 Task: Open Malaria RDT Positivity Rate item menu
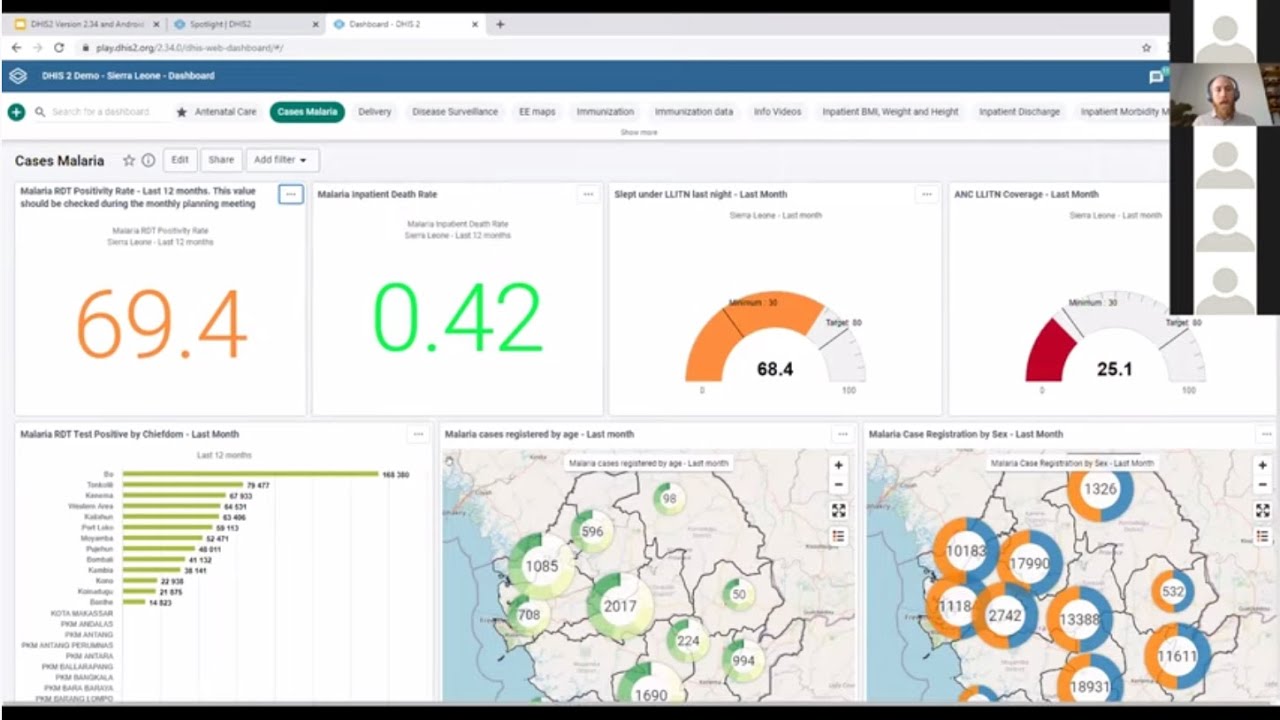click(291, 194)
